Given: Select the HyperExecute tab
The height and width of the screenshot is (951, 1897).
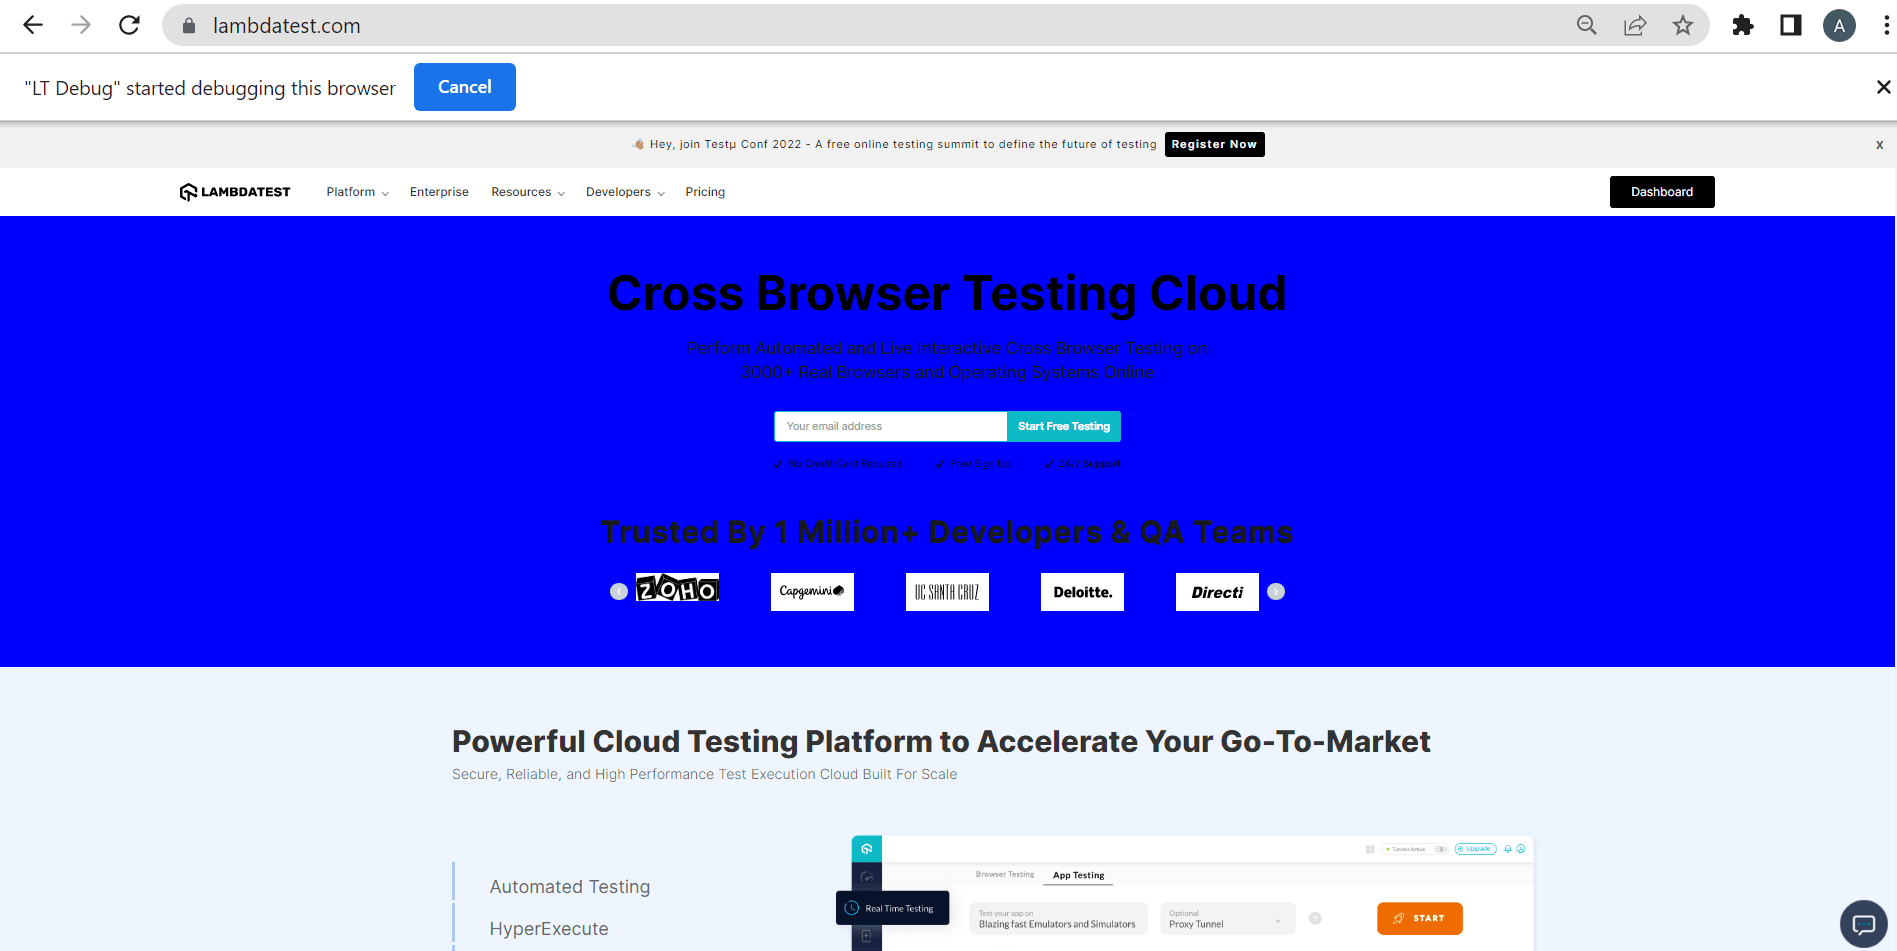Looking at the screenshot, I should [x=549, y=929].
